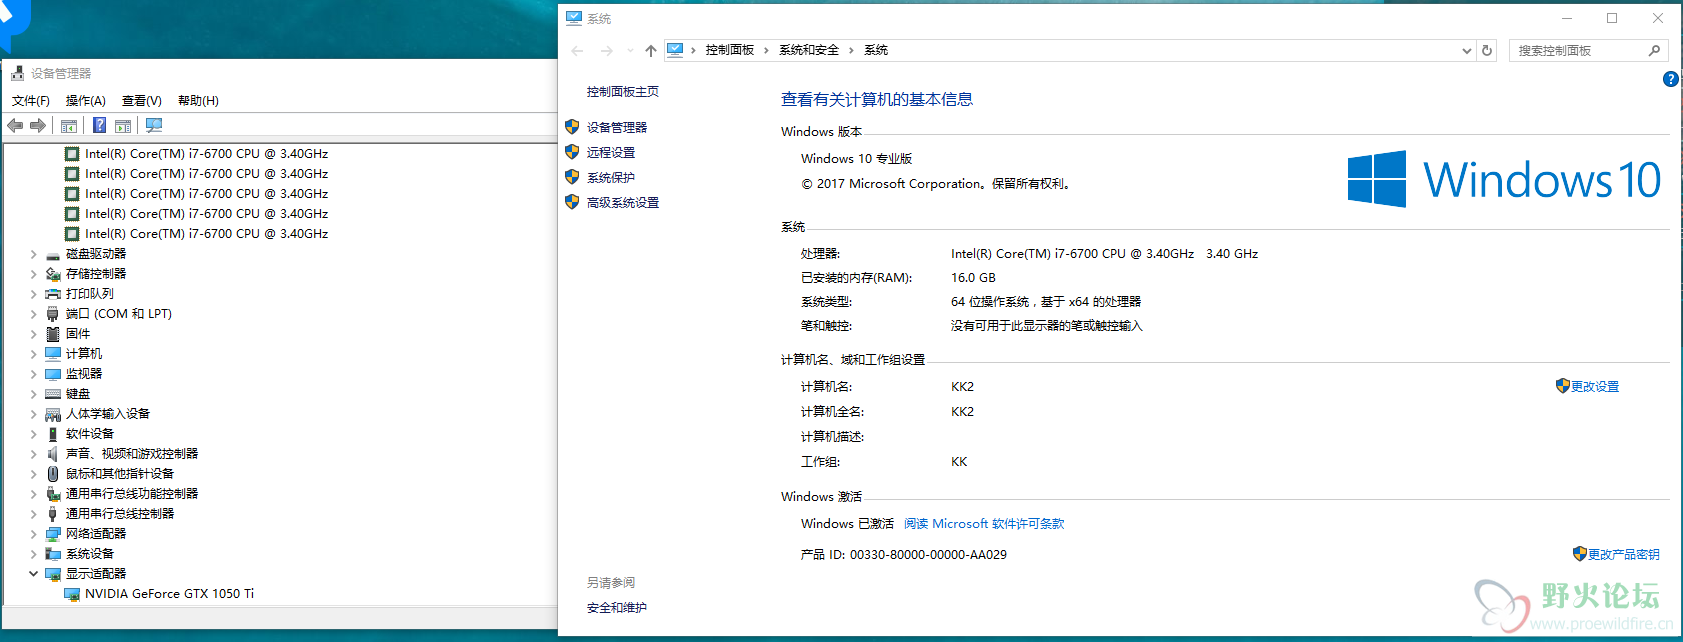The image size is (1683, 642).
Task: Click the blue help icon in System window
Action: click(x=1670, y=79)
